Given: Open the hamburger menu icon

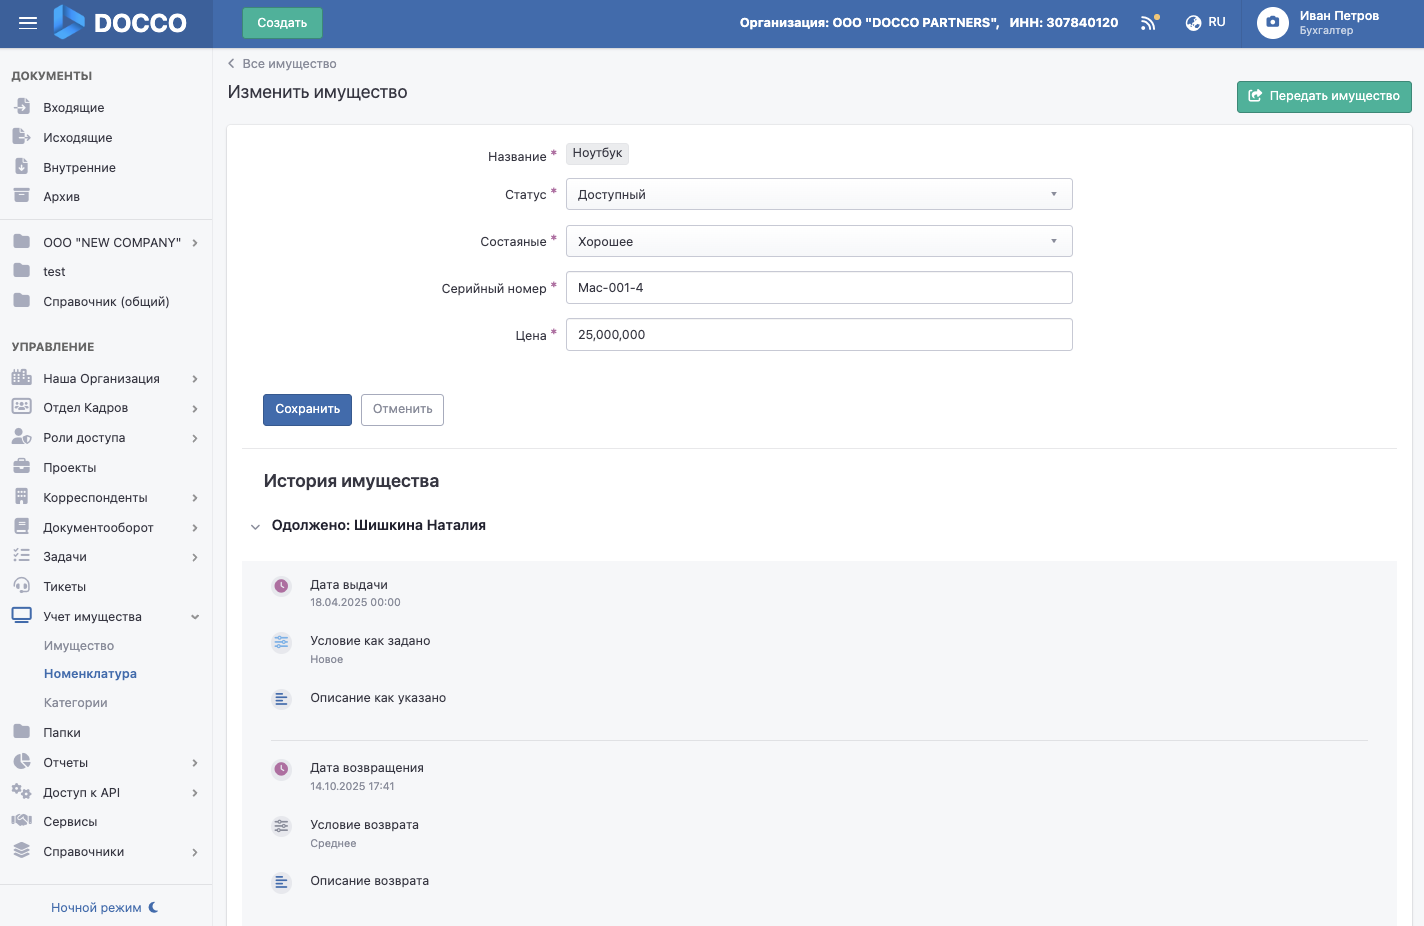Looking at the screenshot, I should point(28,23).
